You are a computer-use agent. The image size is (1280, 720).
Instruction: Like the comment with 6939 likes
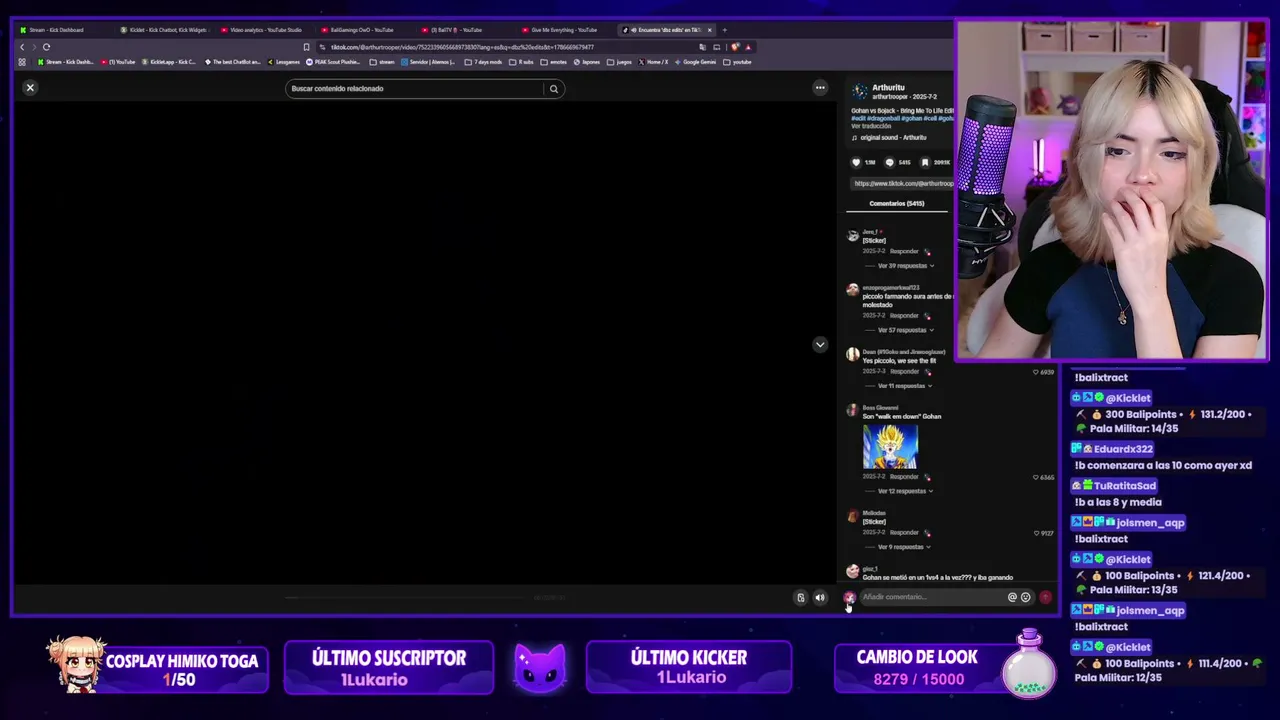pos(1035,372)
